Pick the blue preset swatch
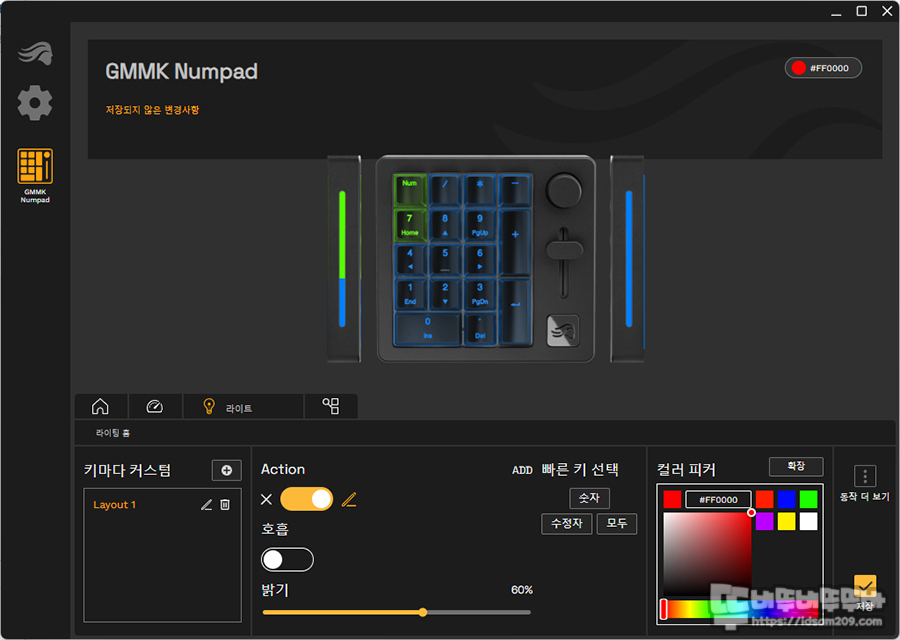Image resolution: width=900 pixels, height=640 pixels. pos(786,499)
